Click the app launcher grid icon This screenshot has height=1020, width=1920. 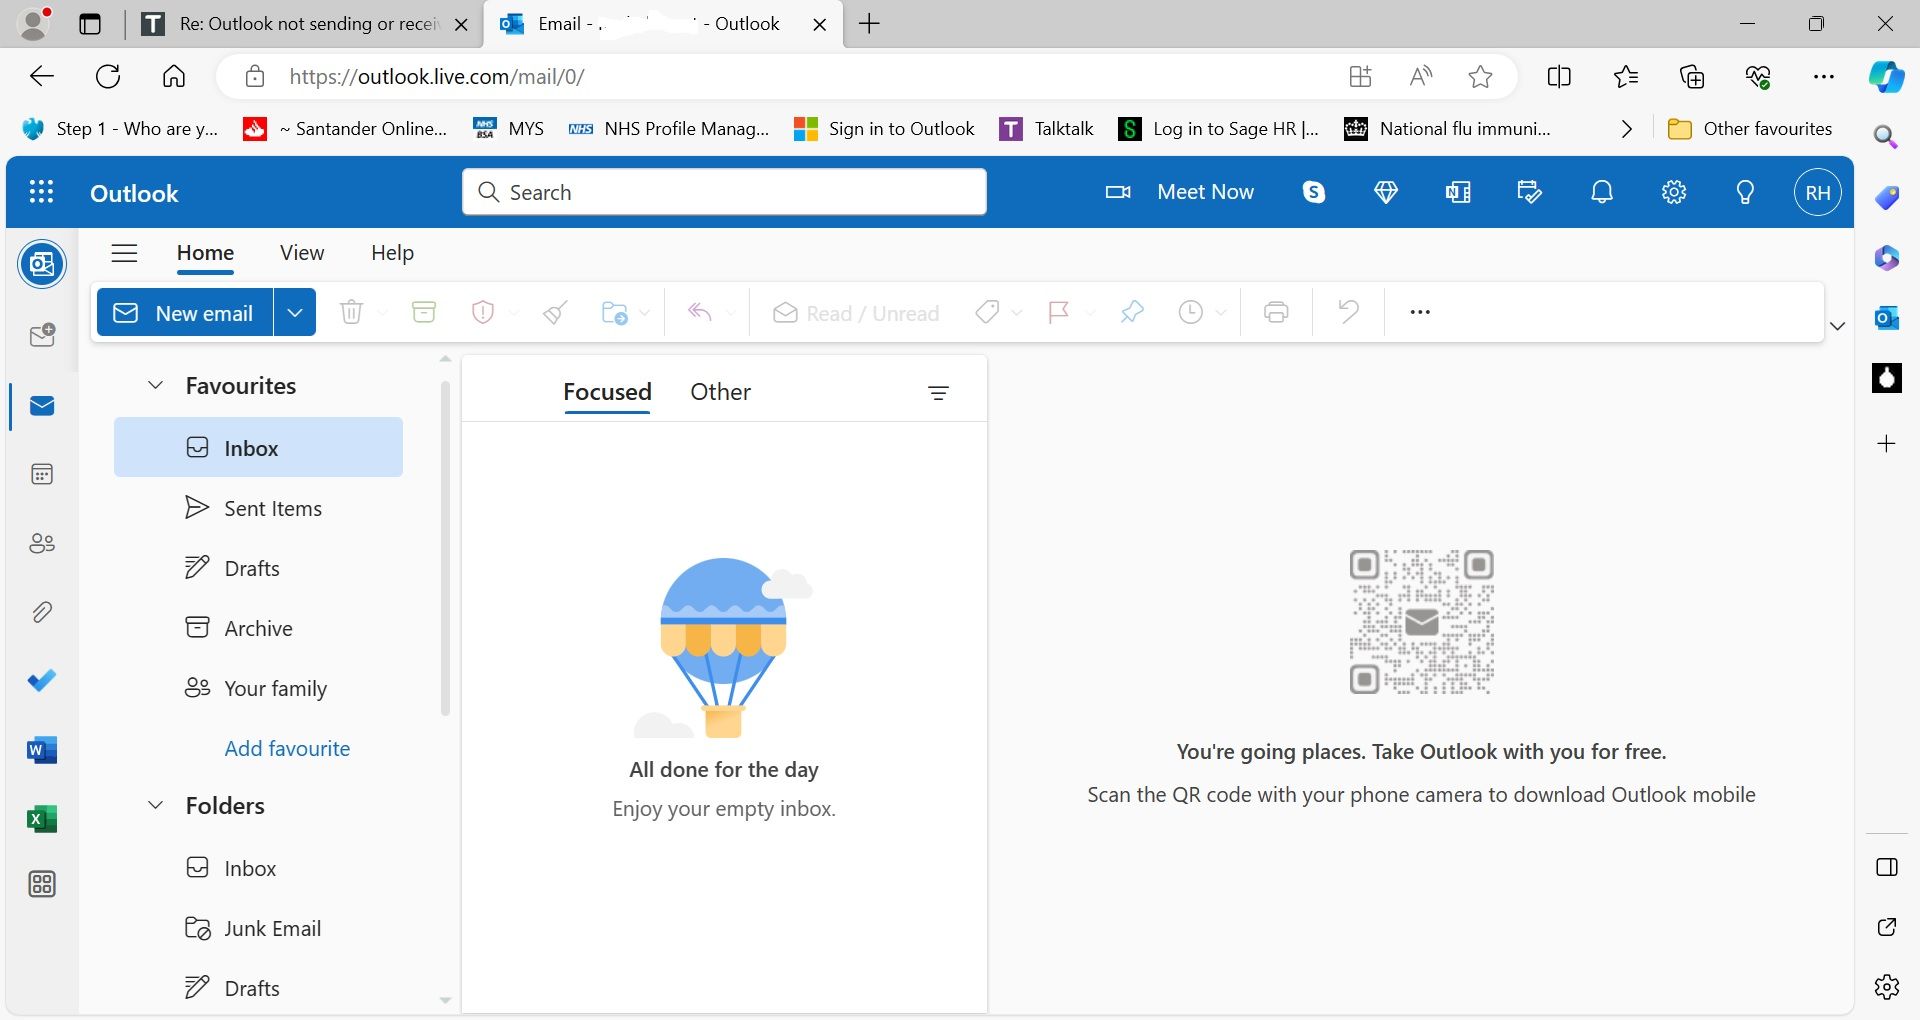pyautogui.click(x=41, y=192)
